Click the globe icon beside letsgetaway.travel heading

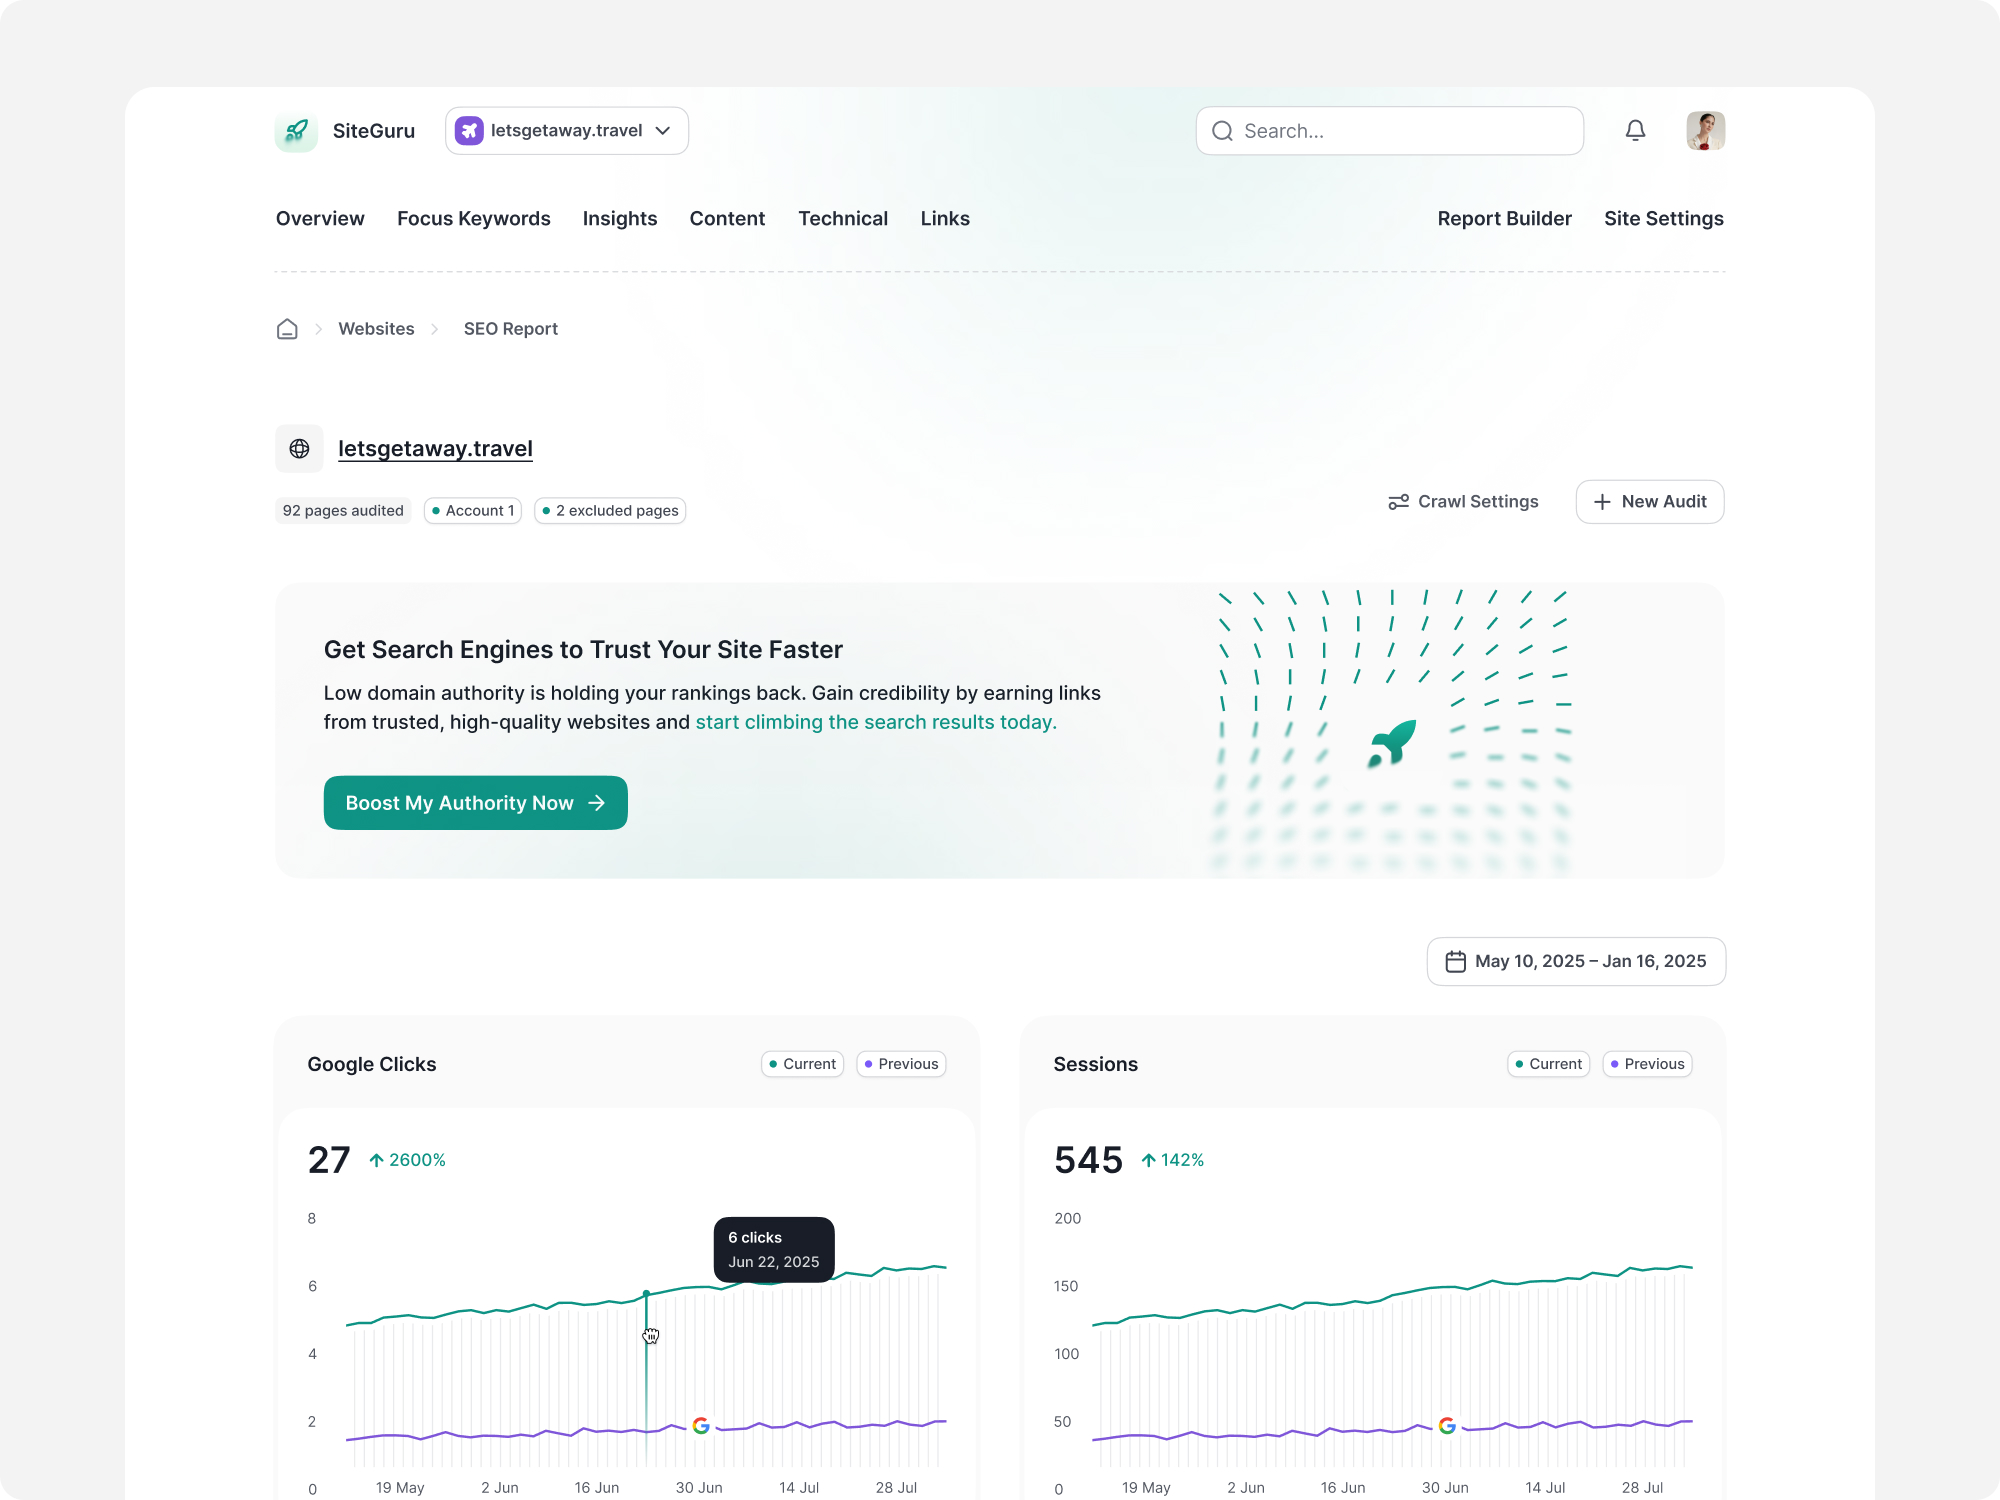[x=299, y=449]
